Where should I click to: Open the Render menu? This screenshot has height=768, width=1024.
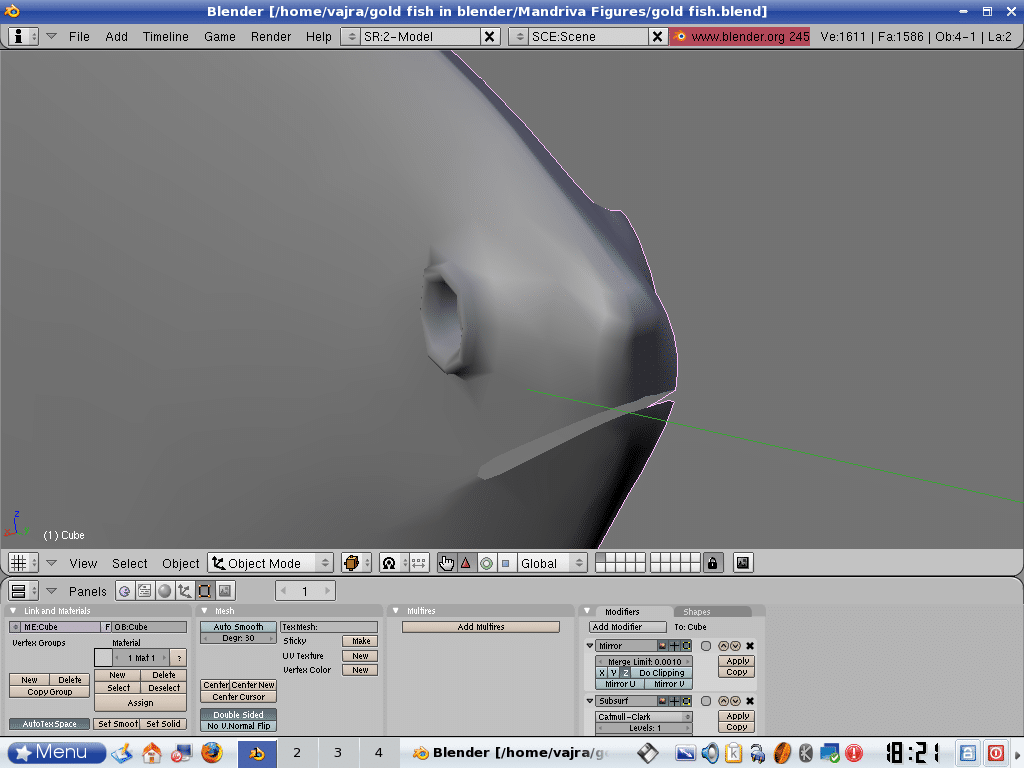[x=271, y=36]
